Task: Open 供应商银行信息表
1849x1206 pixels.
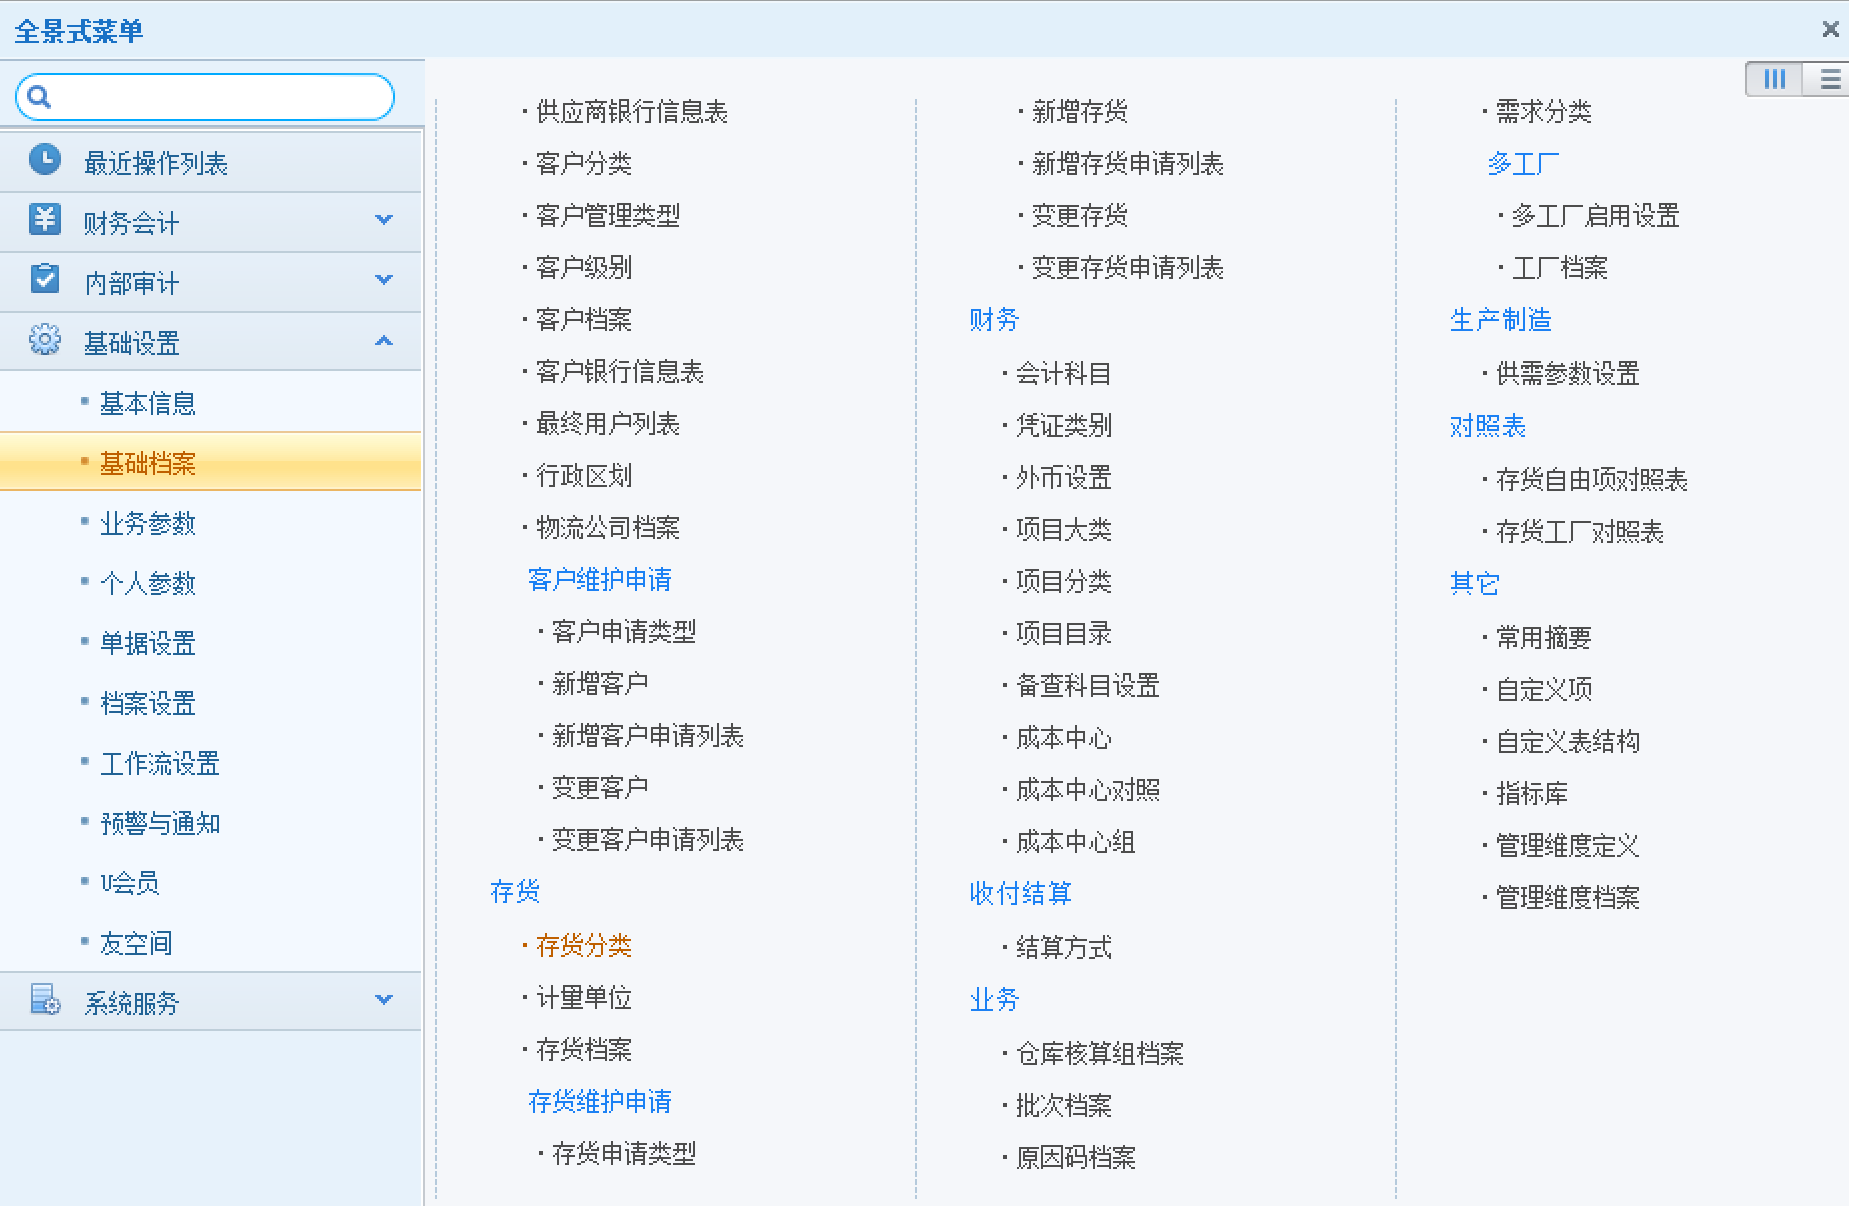Action: point(632,111)
